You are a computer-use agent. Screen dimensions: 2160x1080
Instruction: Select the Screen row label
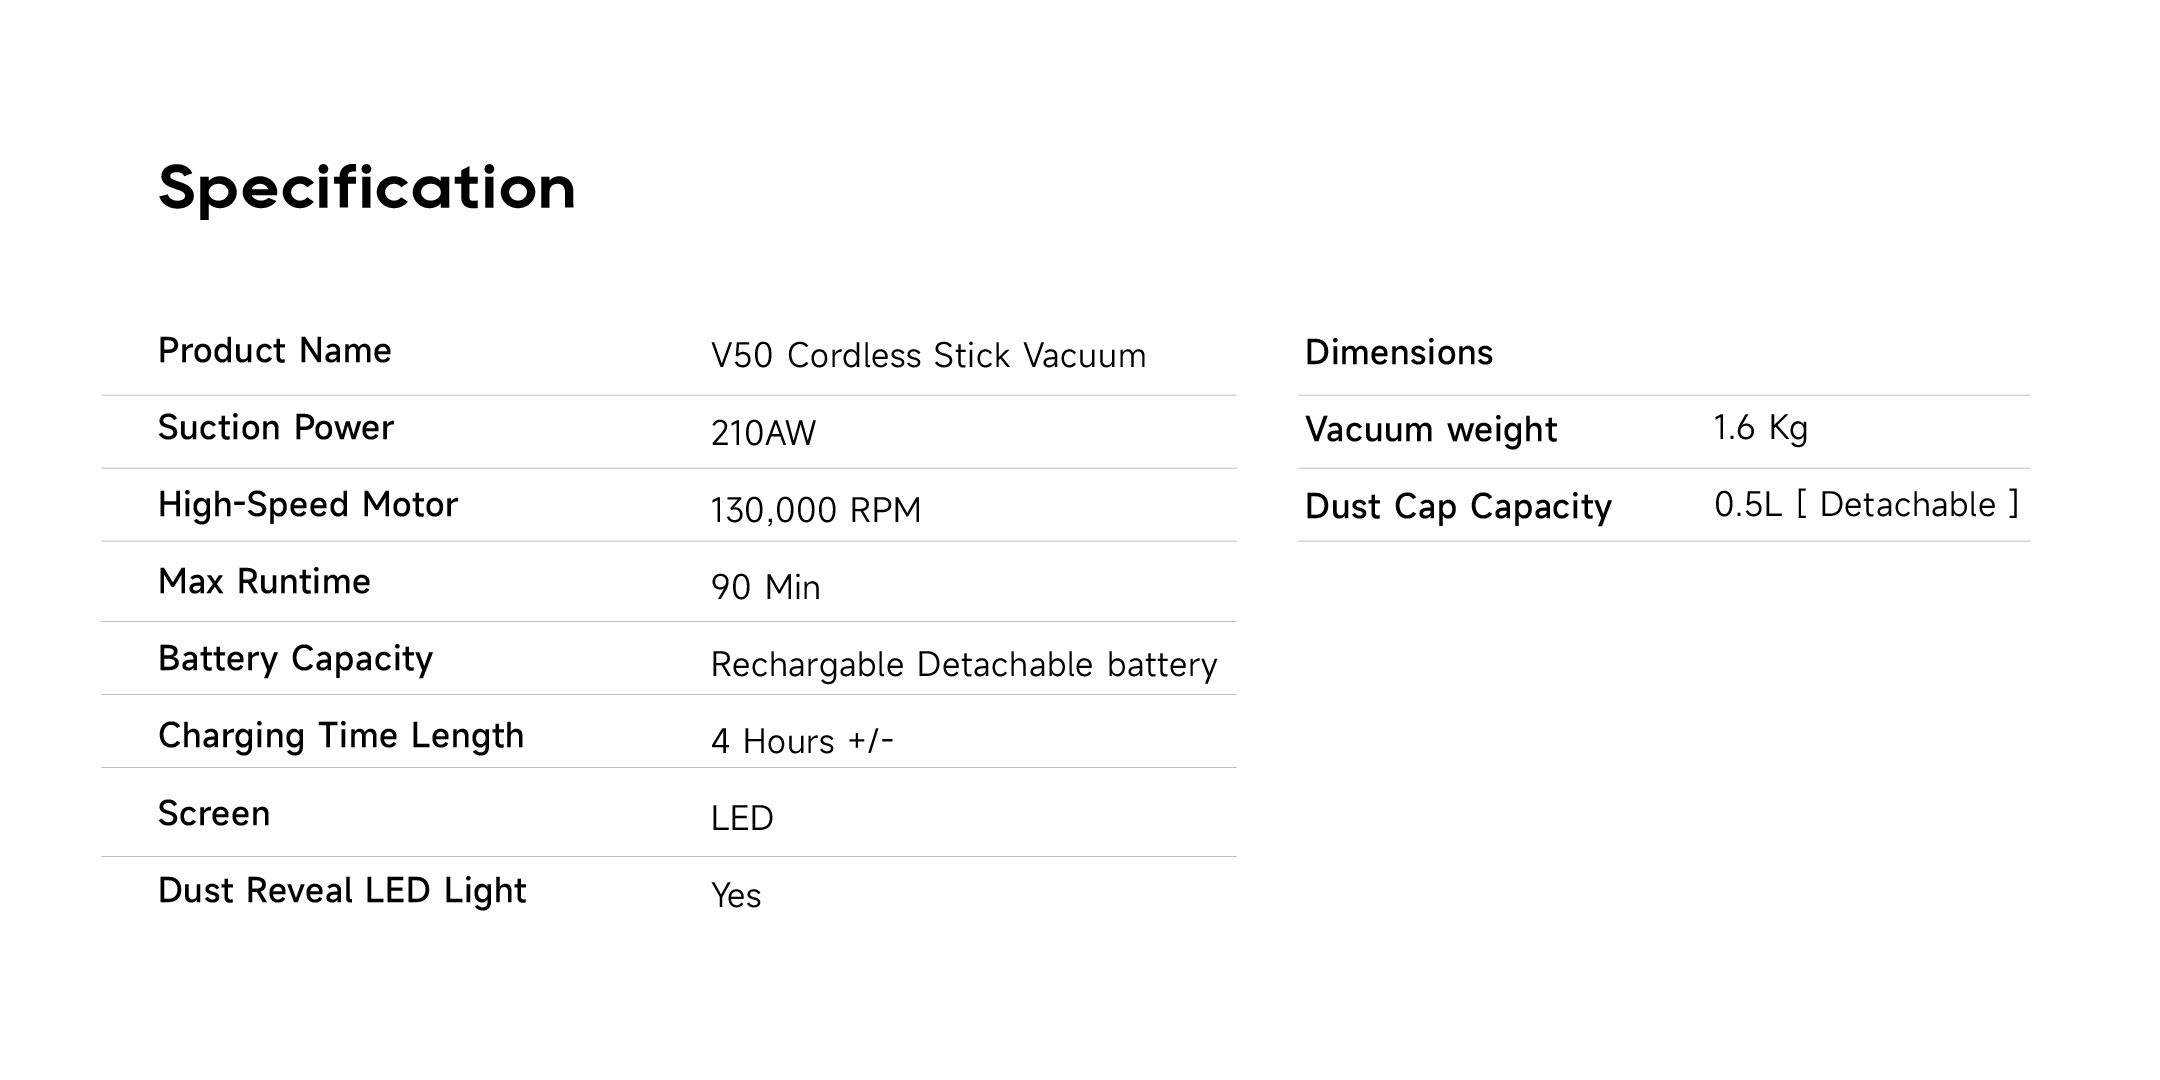pyautogui.click(x=214, y=814)
